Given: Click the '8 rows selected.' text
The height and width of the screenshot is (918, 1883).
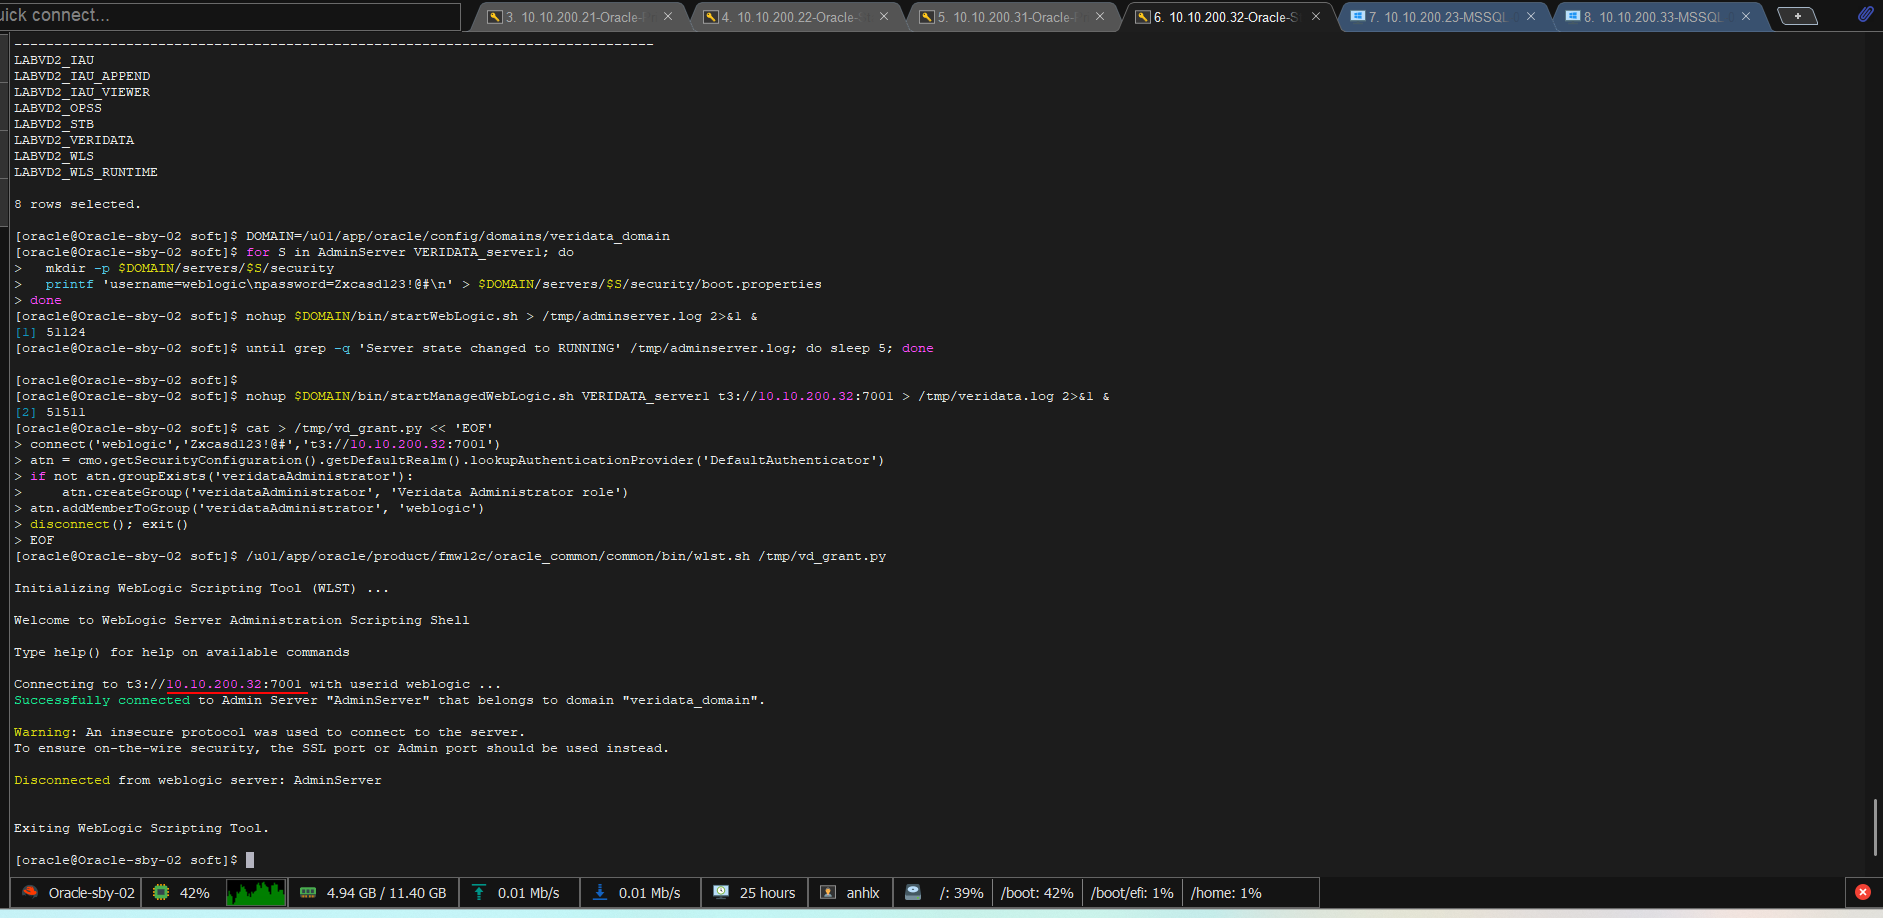Looking at the screenshot, I should (77, 204).
